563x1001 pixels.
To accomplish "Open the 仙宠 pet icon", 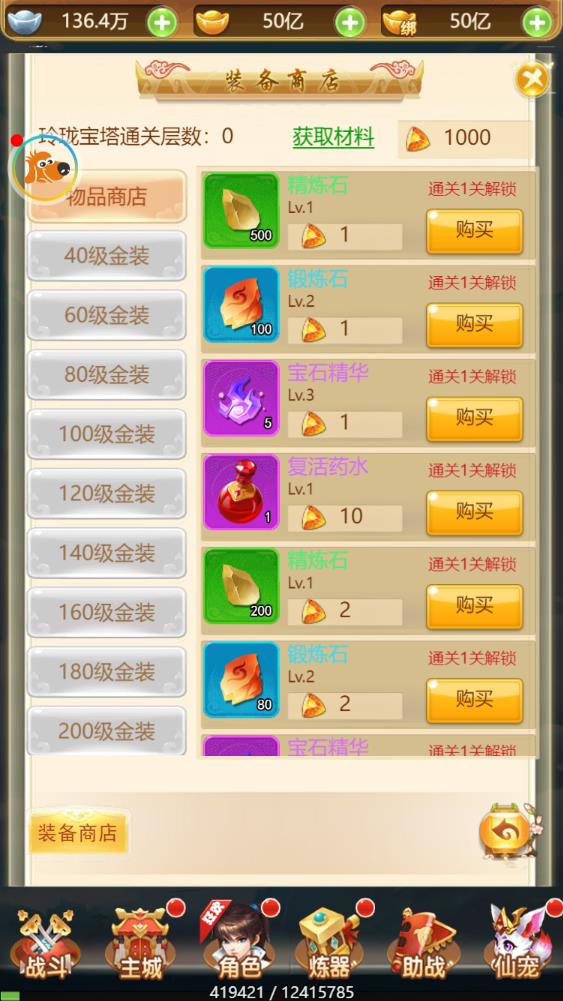I will (518, 946).
